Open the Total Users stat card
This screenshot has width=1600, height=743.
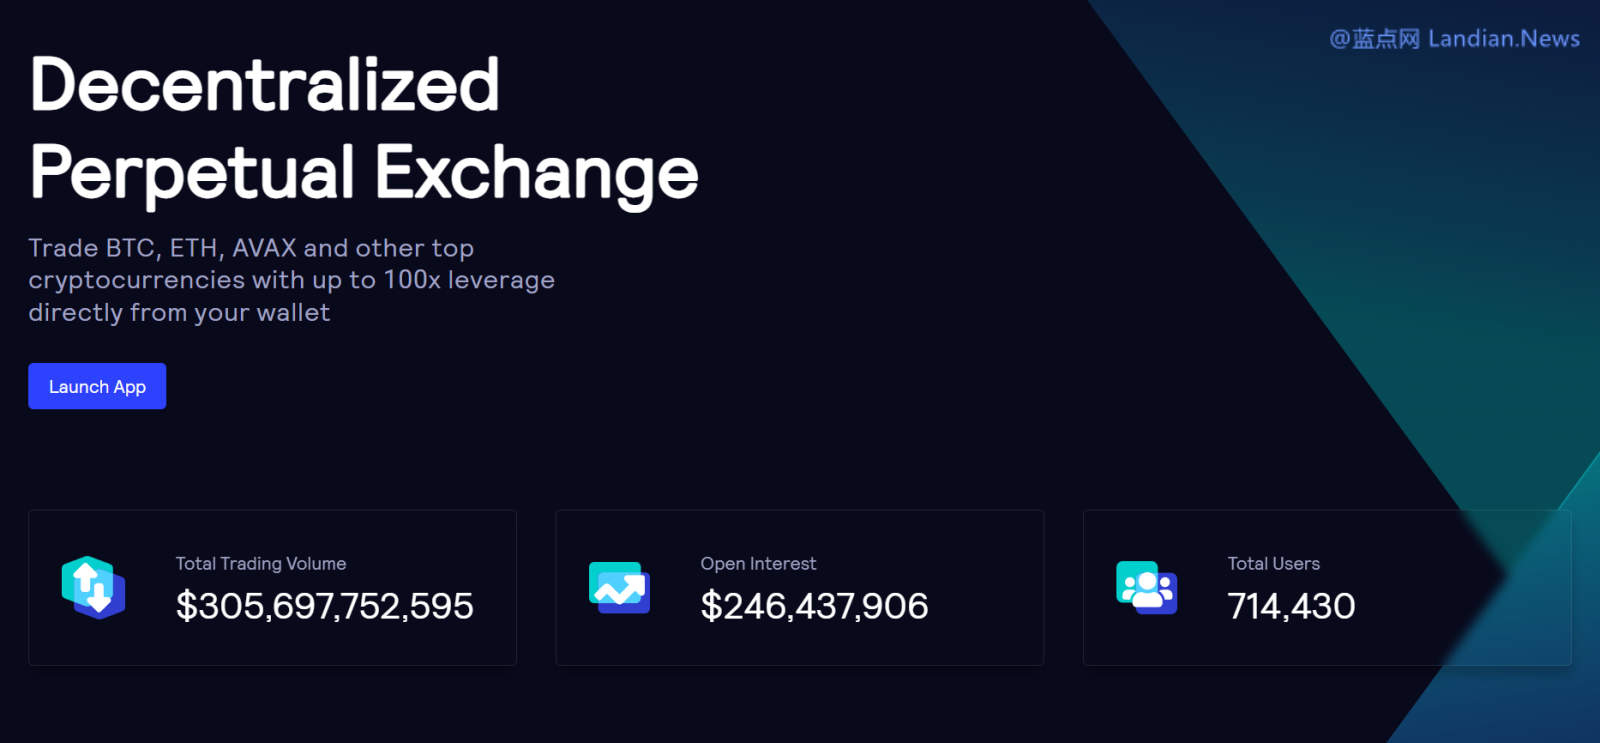coord(1327,588)
